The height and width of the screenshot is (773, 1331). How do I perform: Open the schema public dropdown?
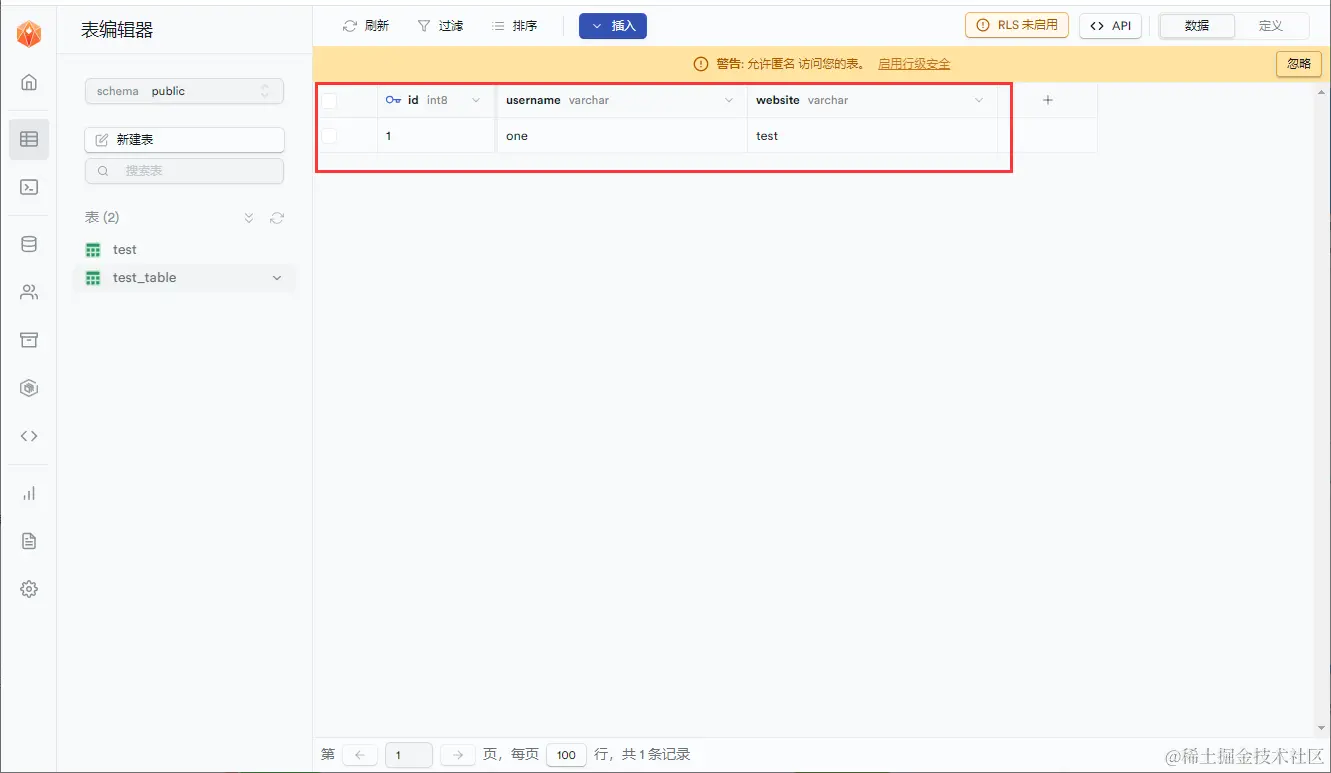pos(184,91)
